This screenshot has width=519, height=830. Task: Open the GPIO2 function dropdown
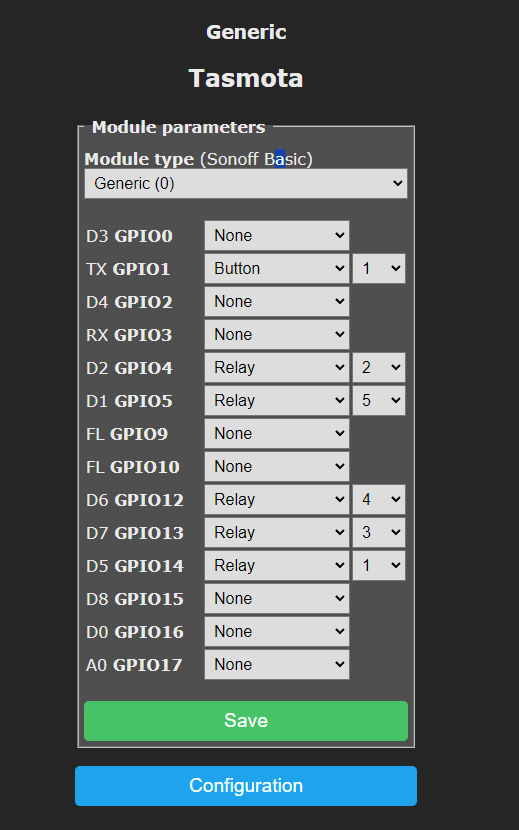pyautogui.click(x=277, y=302)
